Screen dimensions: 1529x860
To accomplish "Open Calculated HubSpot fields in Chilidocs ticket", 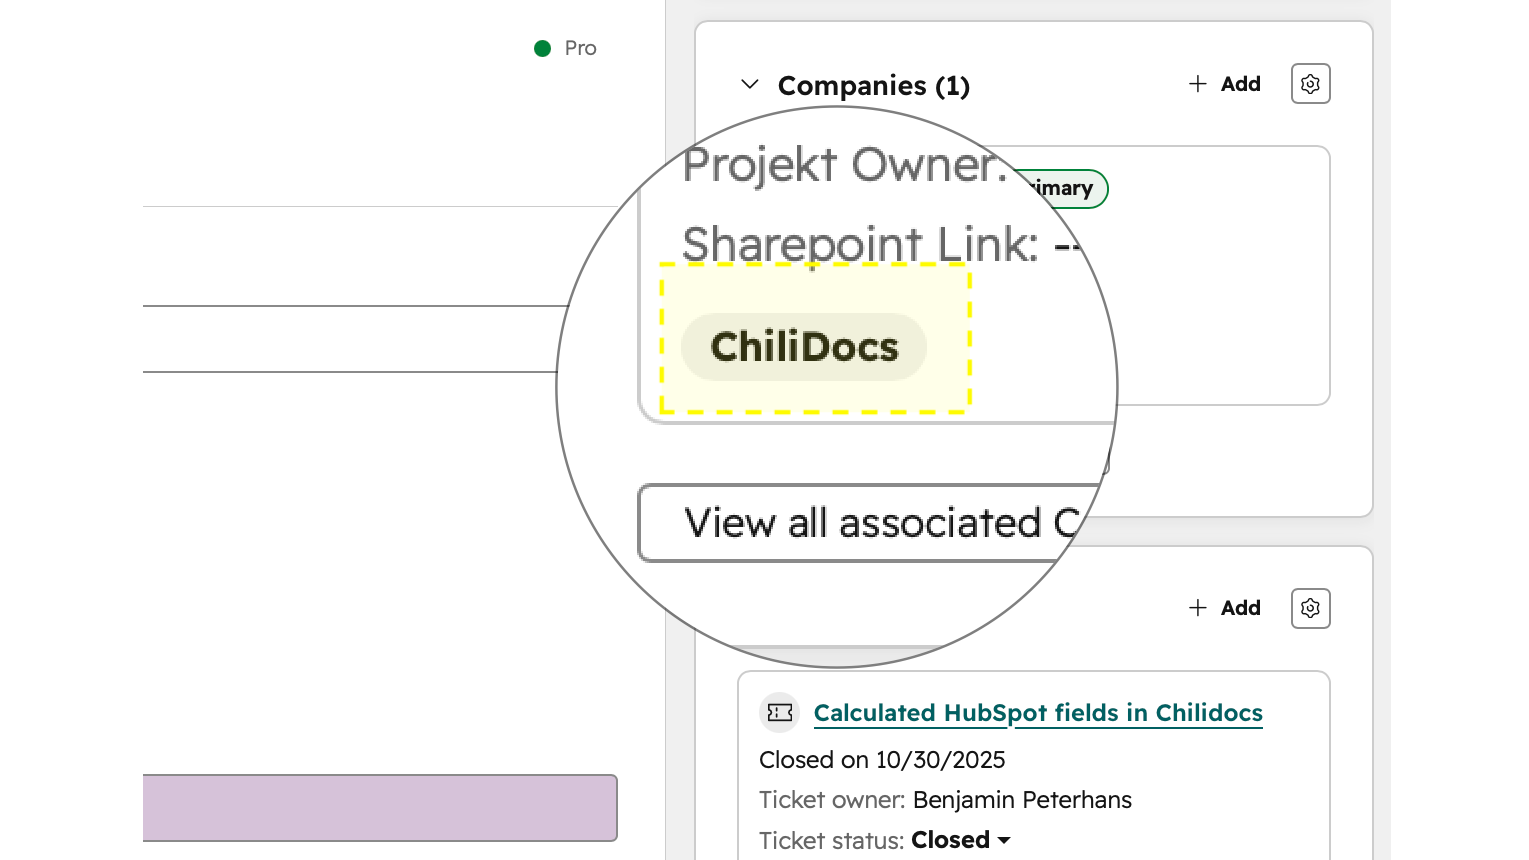I will (x=1038, y=713).
